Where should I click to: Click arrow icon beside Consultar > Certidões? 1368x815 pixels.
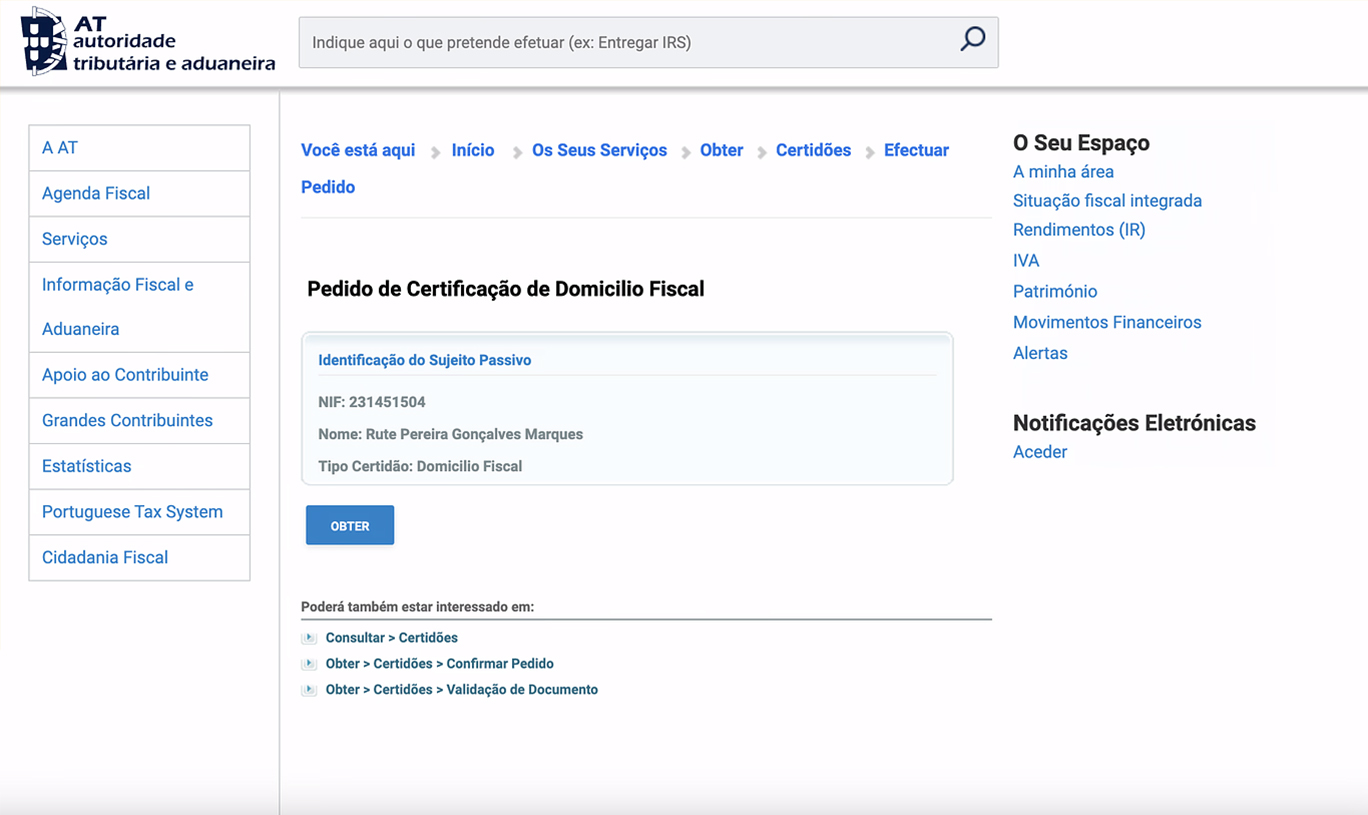click(310, 638)
